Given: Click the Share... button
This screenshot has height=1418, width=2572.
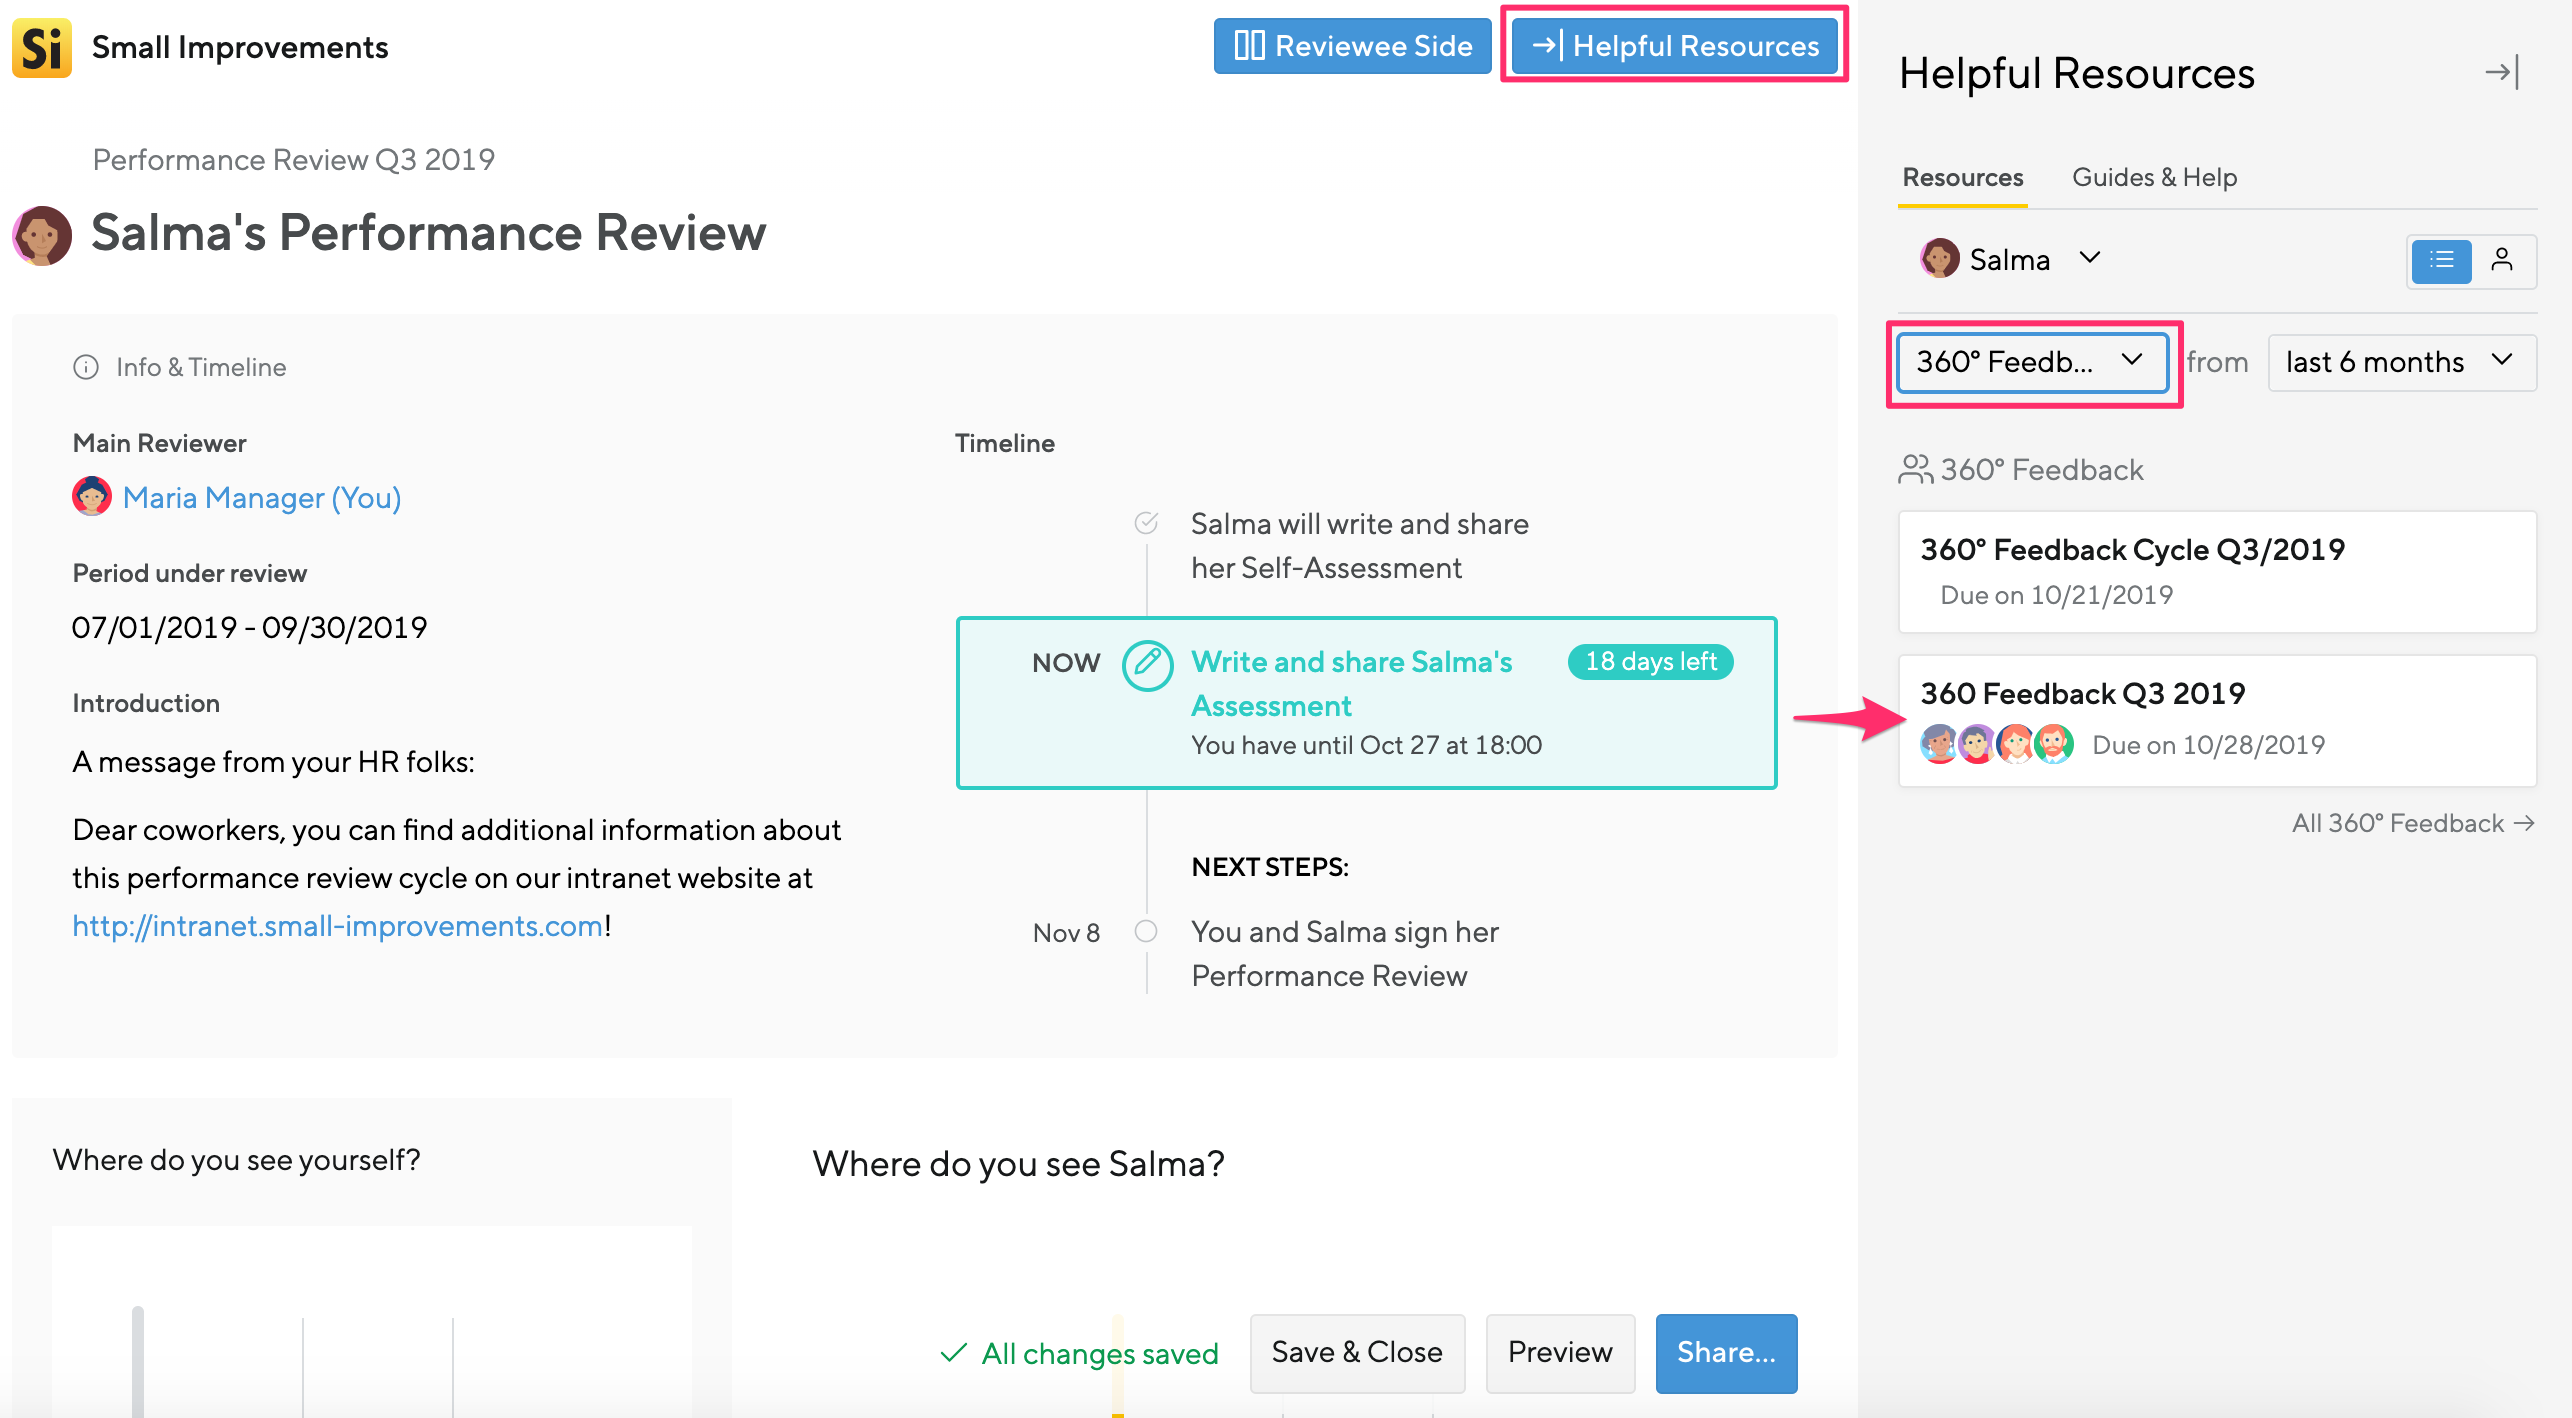Looking at the screenshot, I should coord(1726,1352).
